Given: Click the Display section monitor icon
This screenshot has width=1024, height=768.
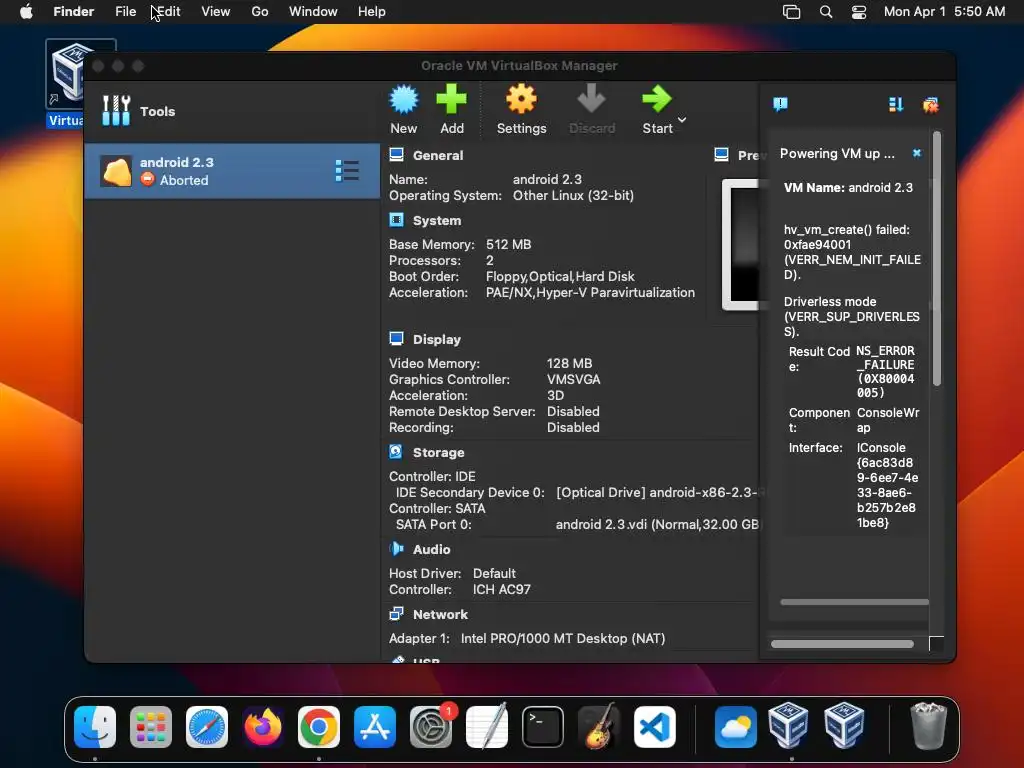Looking at the screenshot, I should point(396,338).
